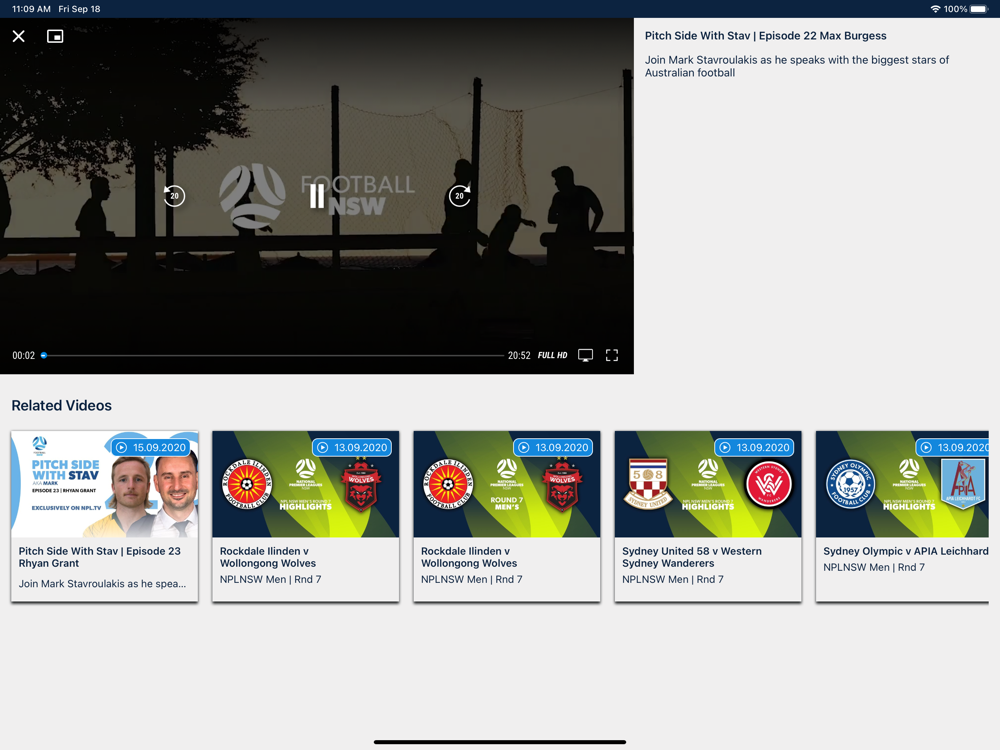Rewind the video 20 seconds

click(x=174, y=196)
